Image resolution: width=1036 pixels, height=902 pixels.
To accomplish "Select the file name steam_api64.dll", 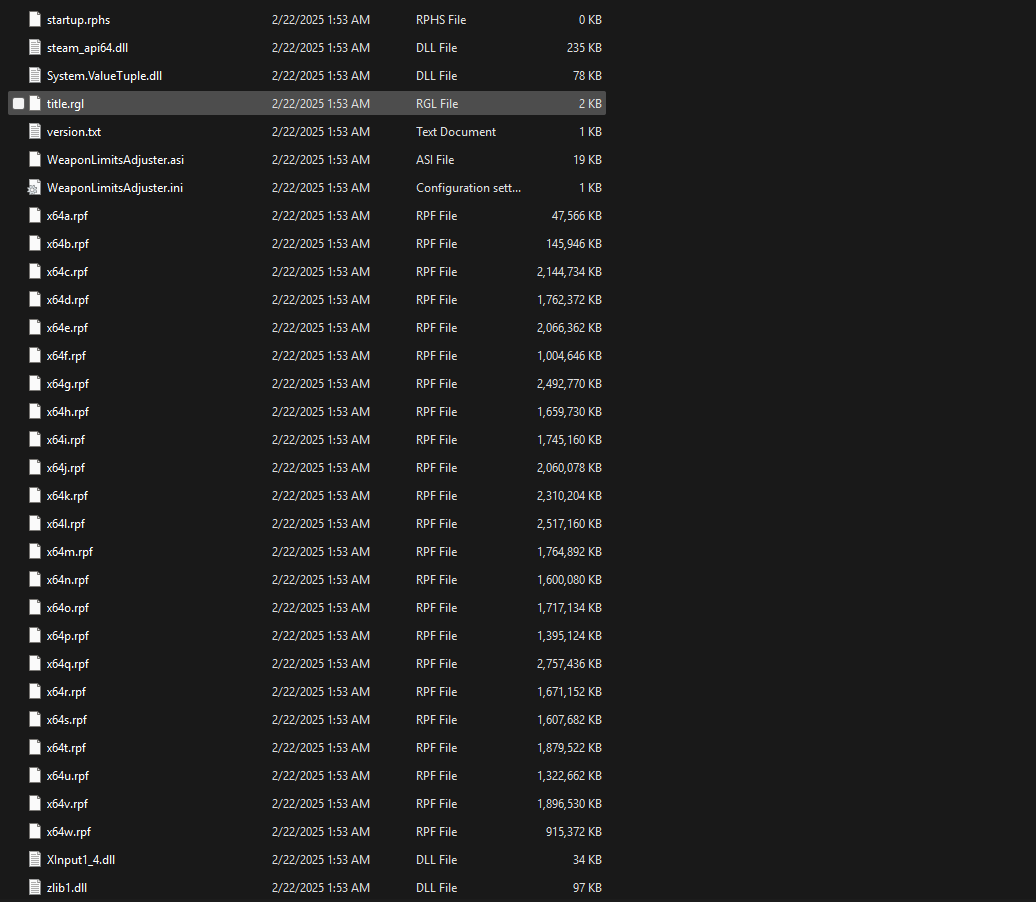I will (x=87, y=48).
